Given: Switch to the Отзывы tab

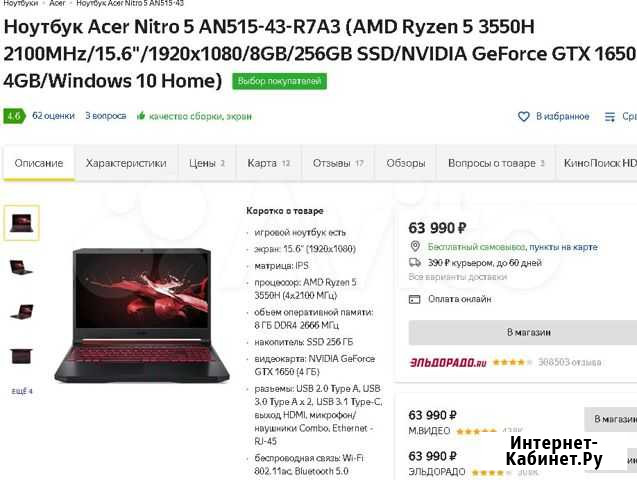Looking at the screenshot, I should [x=338, y=163].
